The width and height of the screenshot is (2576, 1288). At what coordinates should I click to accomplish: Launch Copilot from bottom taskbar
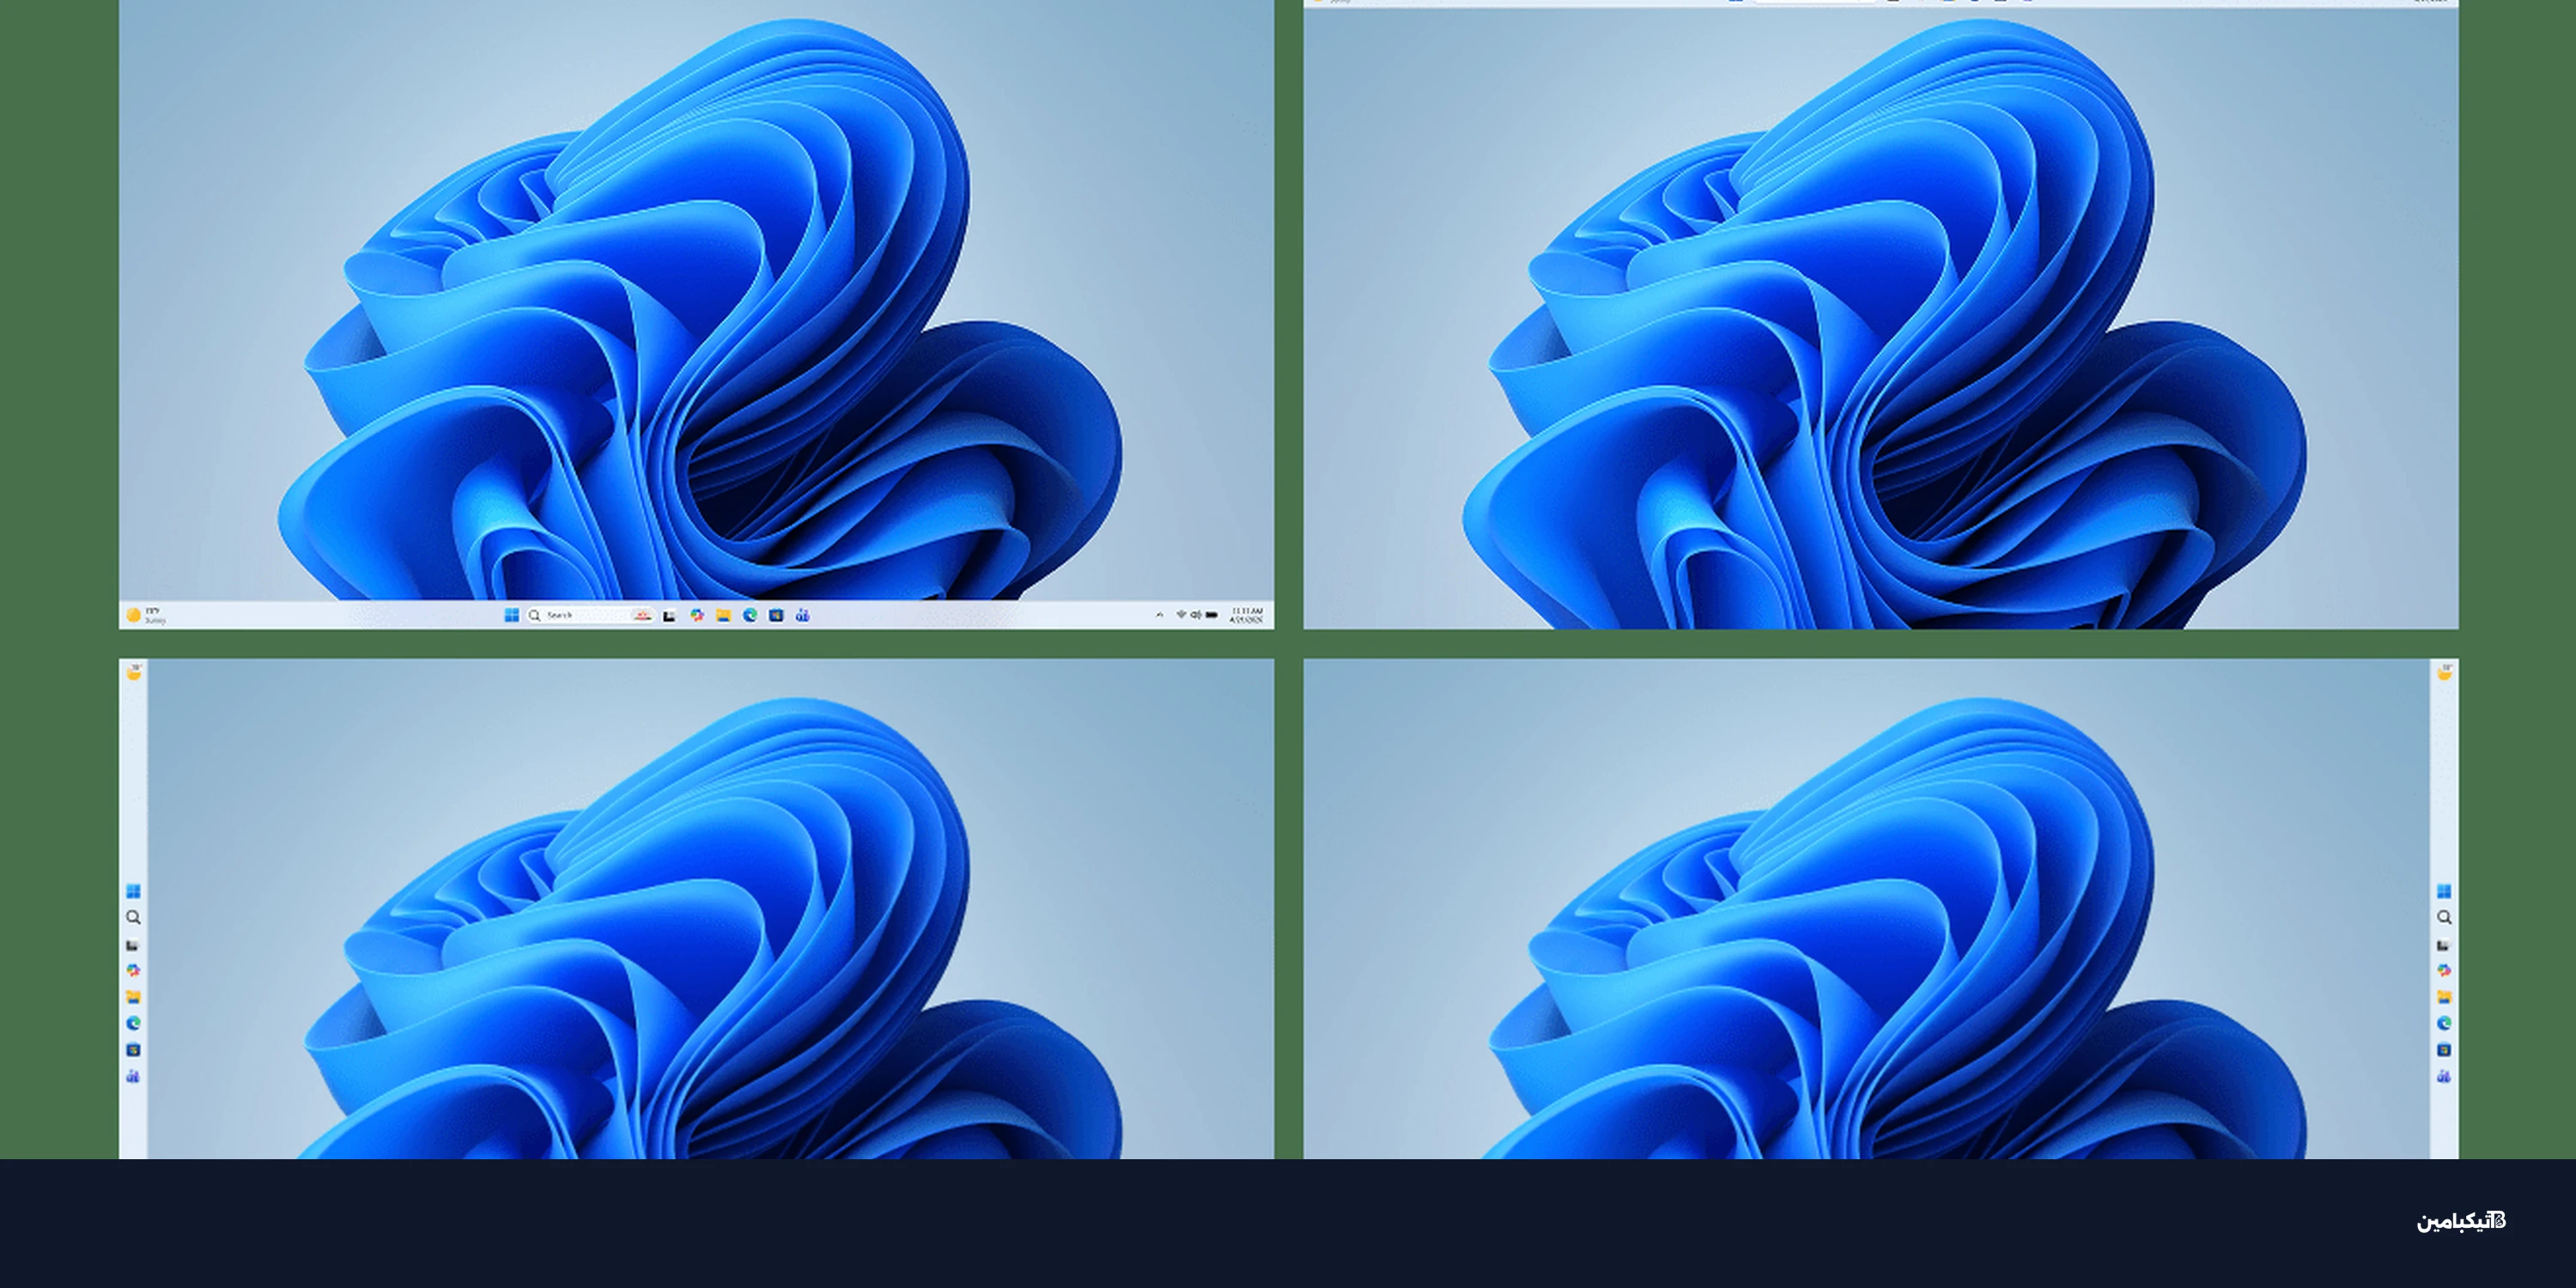(696, 615)
